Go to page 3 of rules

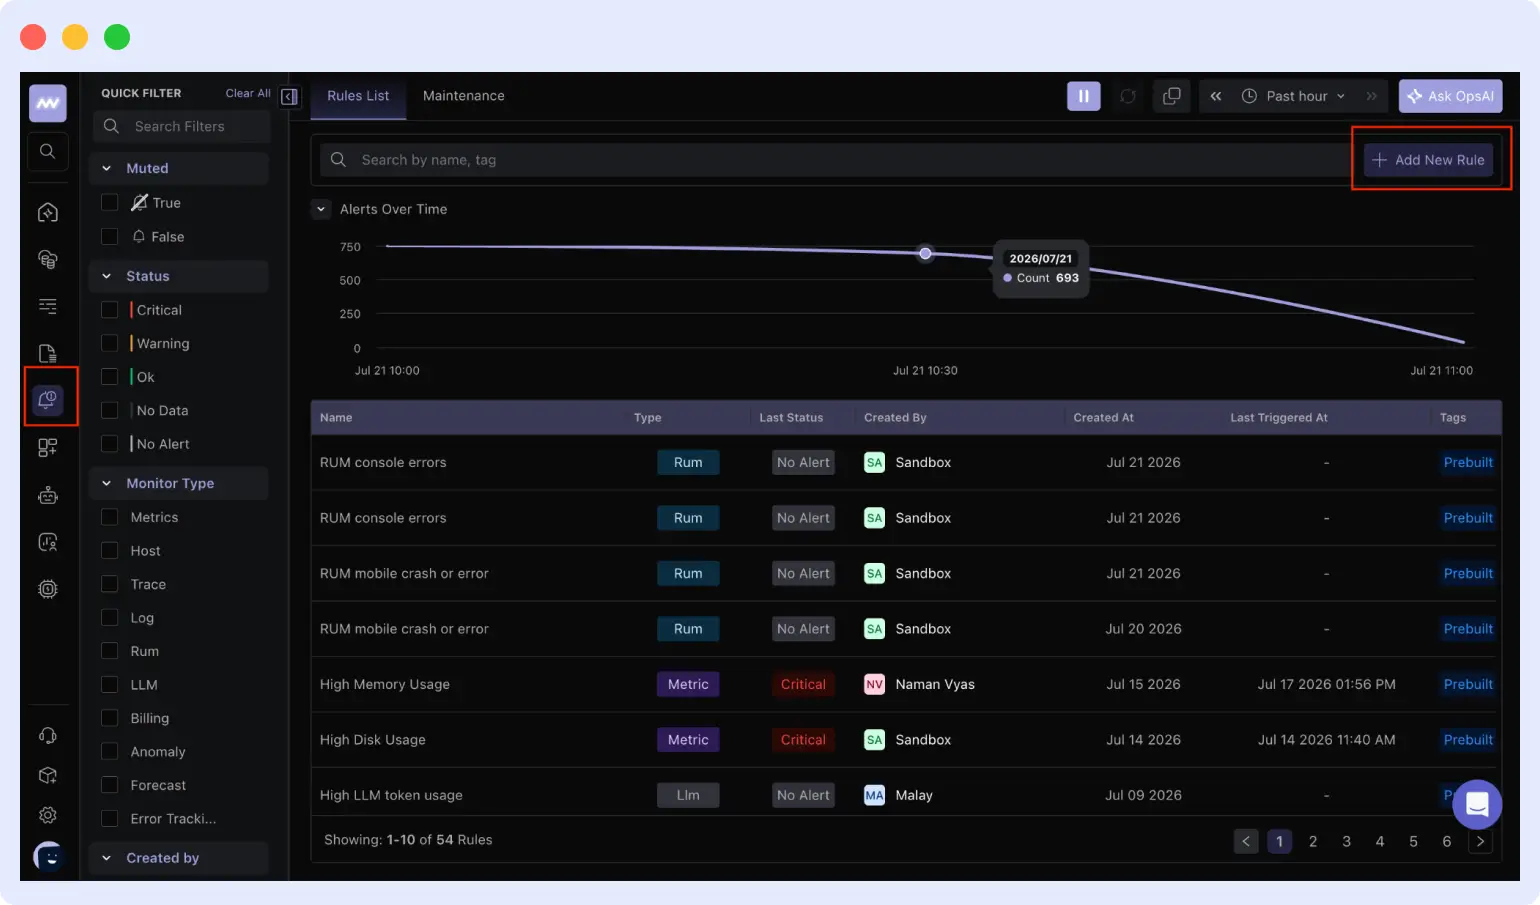[1346, 841]
